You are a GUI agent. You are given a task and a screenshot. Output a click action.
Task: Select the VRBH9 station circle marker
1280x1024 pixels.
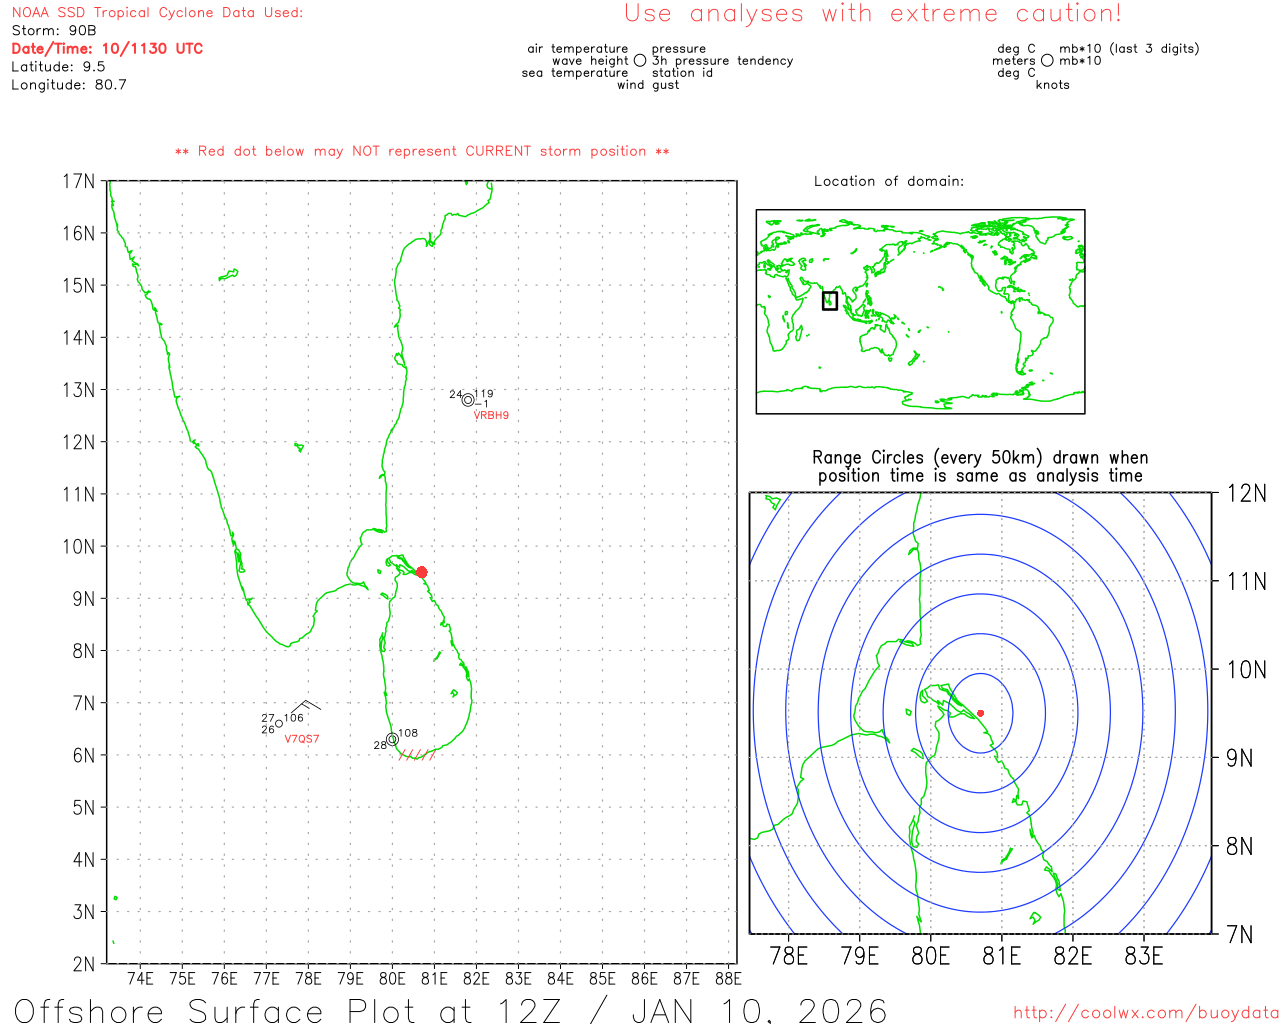[467, 400]
